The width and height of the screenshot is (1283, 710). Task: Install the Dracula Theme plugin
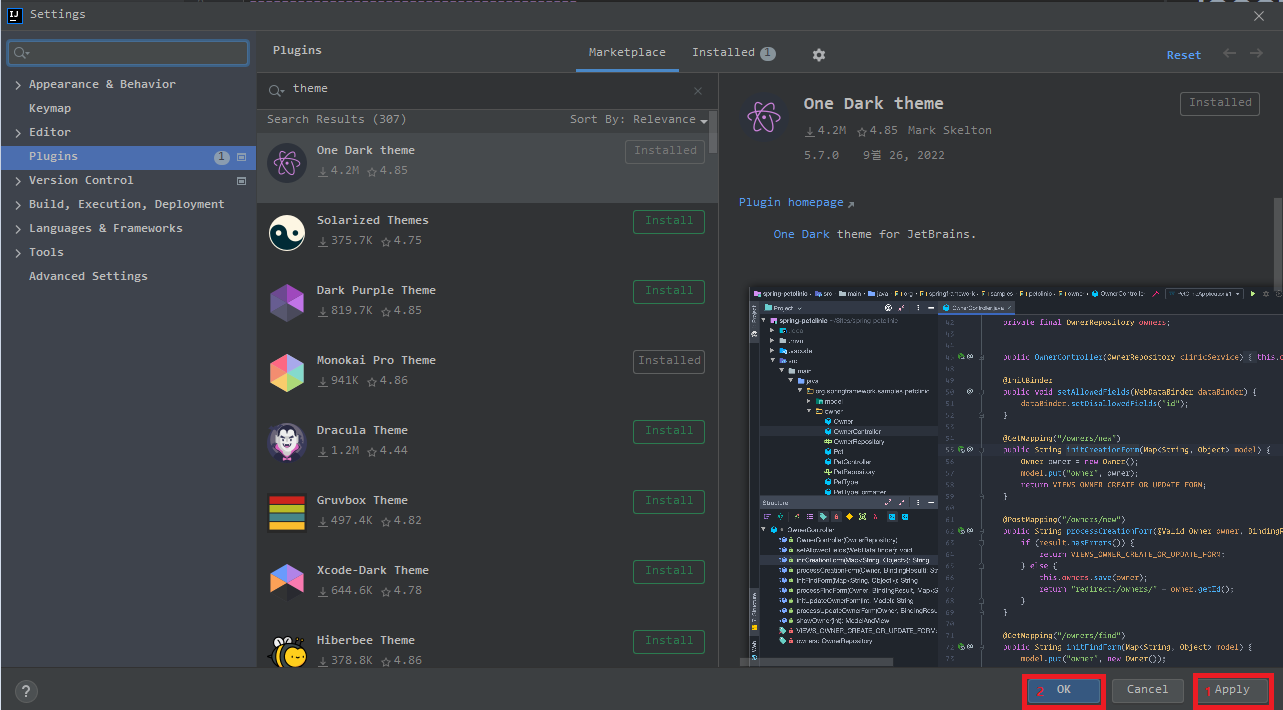coord(669,431)
